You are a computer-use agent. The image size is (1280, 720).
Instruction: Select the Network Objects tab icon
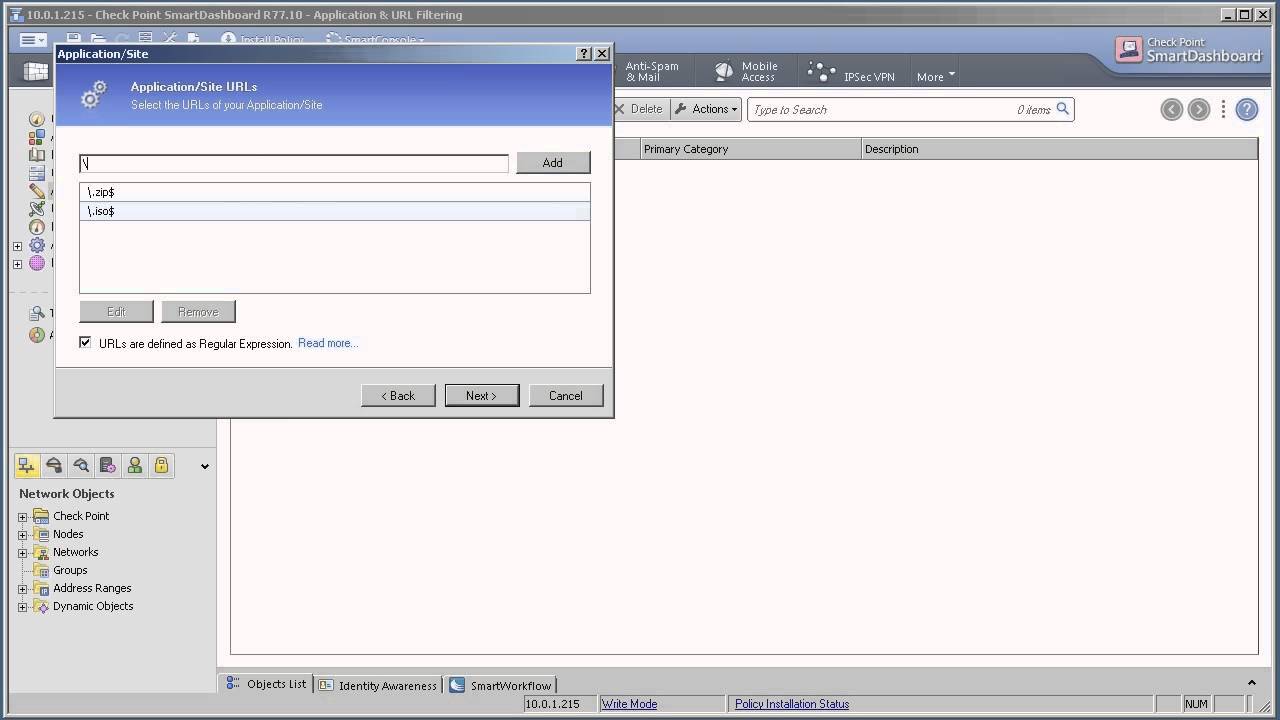click(x=27, y=466)
